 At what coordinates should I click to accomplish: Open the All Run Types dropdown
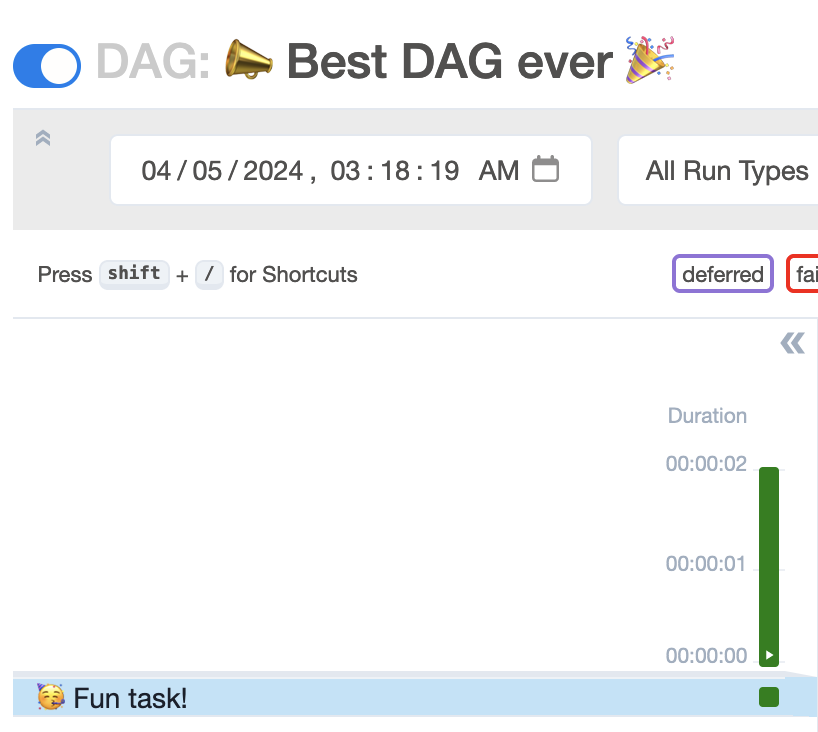(x=726, y=171)
